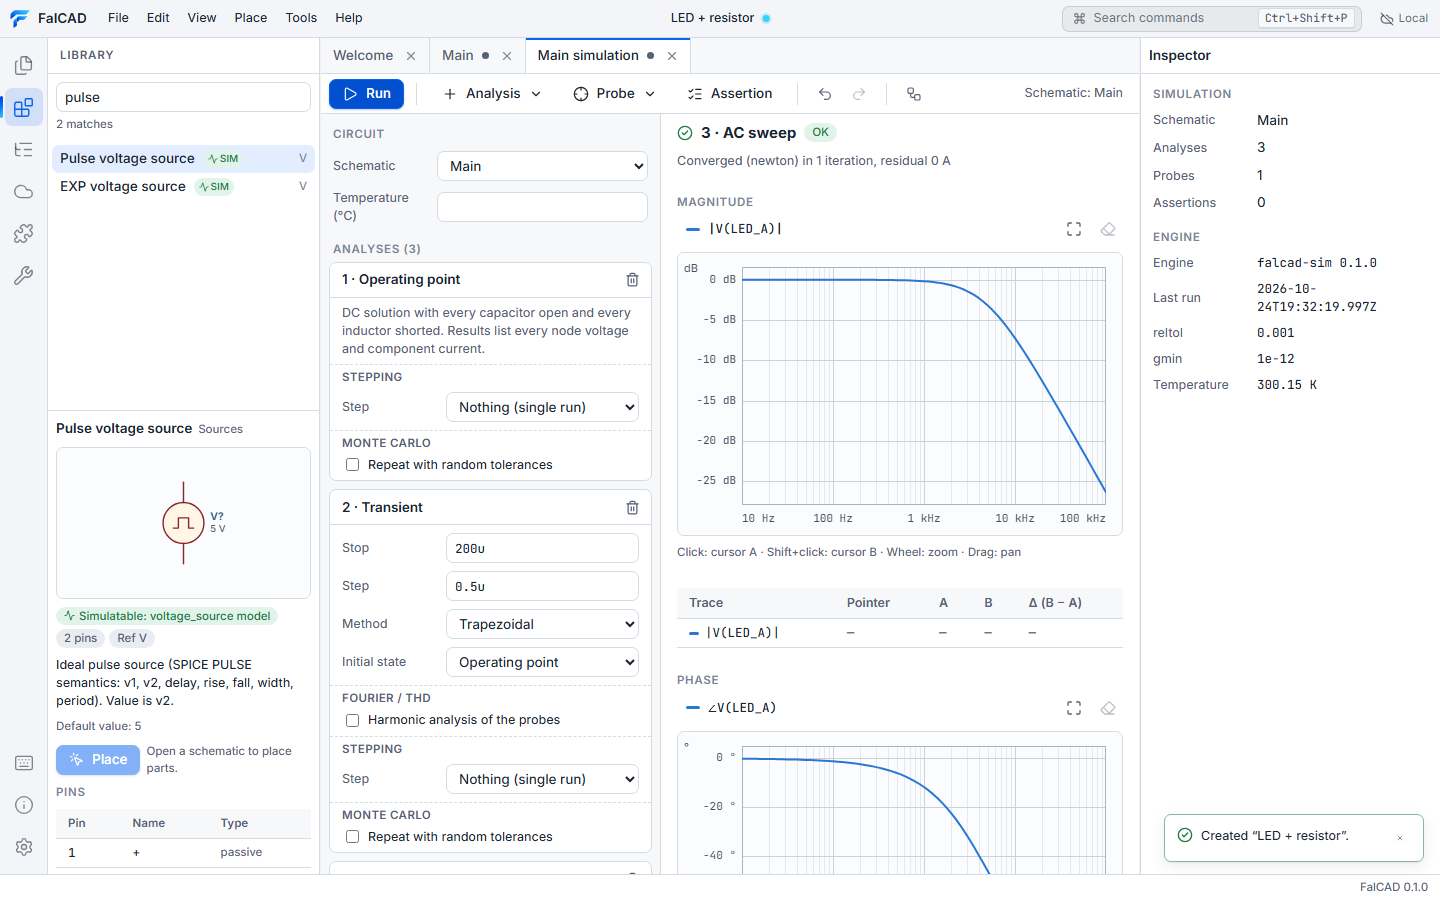The height and width of the screenshot is (900, 1440).
Task: Expand the magnitude plot to fullscreen
Action: [1074, 229]
